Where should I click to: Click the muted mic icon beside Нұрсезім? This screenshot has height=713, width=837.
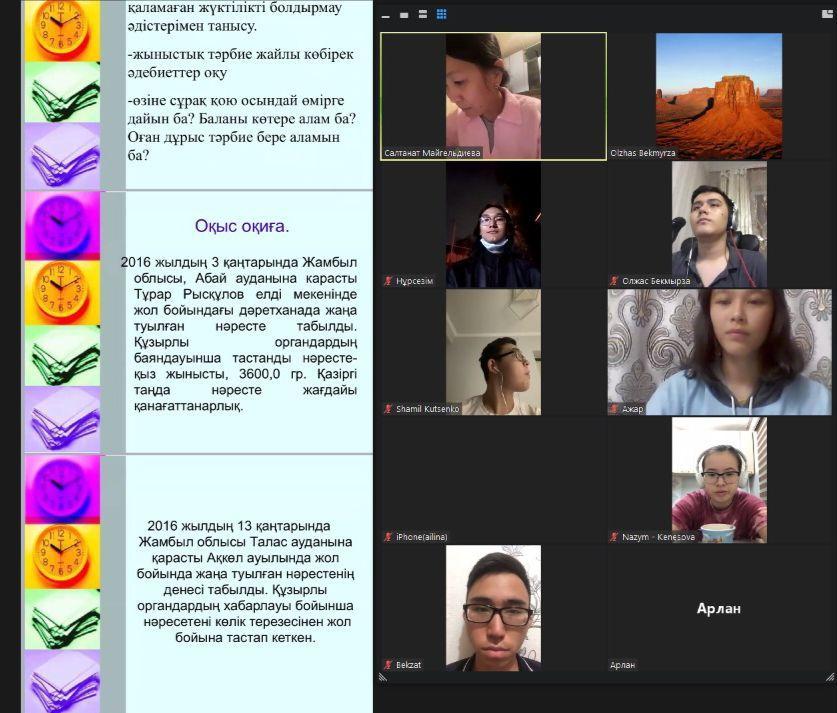pos(388,282)
